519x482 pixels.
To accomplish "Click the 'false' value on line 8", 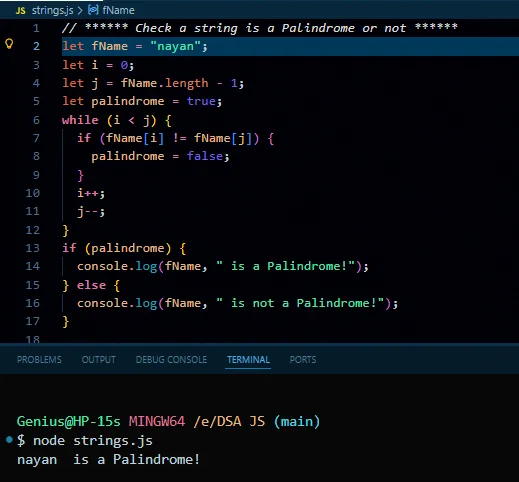I will pyautogui.click(x=205, y=156).
